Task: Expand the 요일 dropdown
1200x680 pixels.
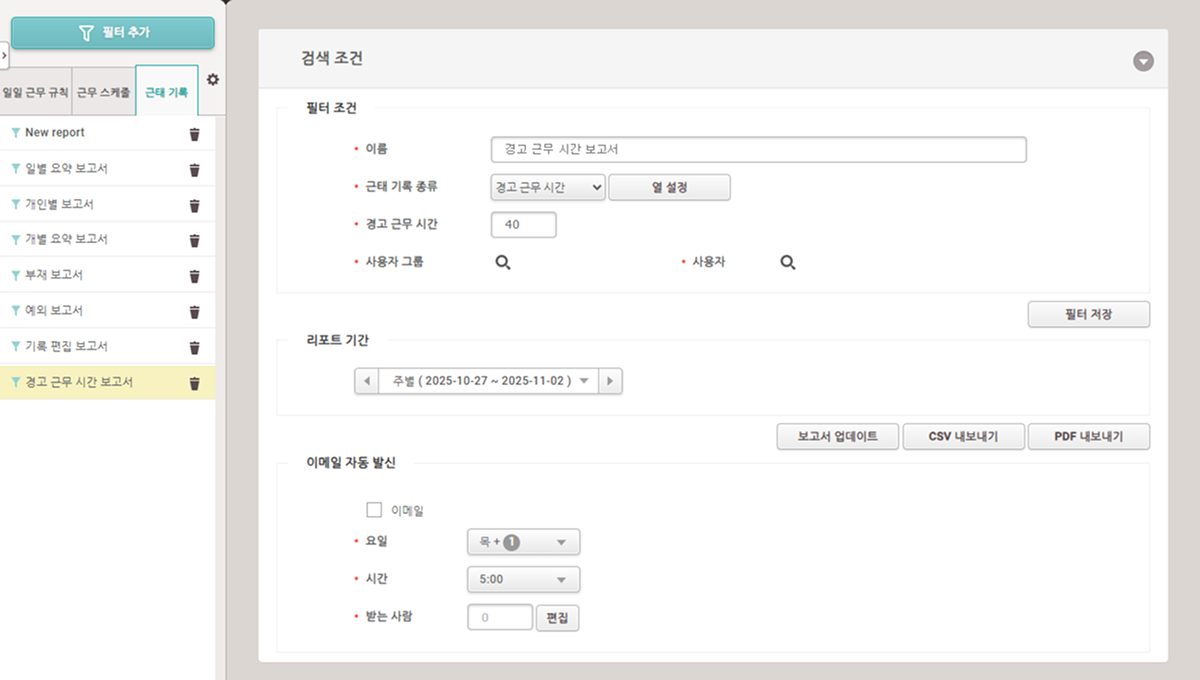Action: click(x=523, y=542)
